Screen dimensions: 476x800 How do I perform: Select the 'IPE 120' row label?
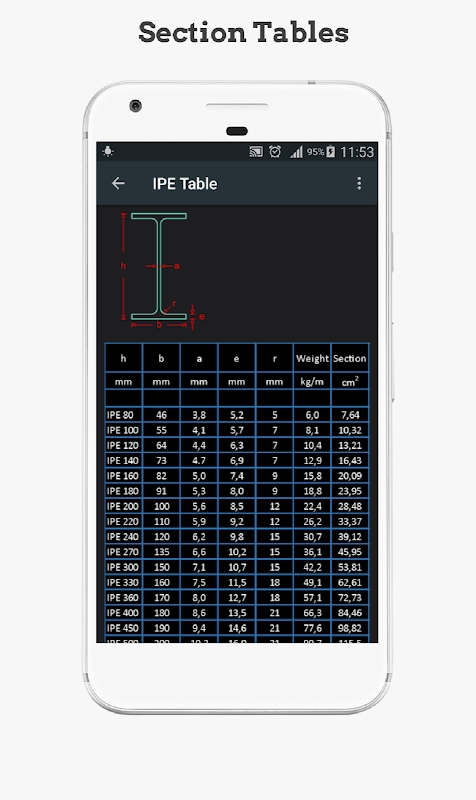(122, 445)
